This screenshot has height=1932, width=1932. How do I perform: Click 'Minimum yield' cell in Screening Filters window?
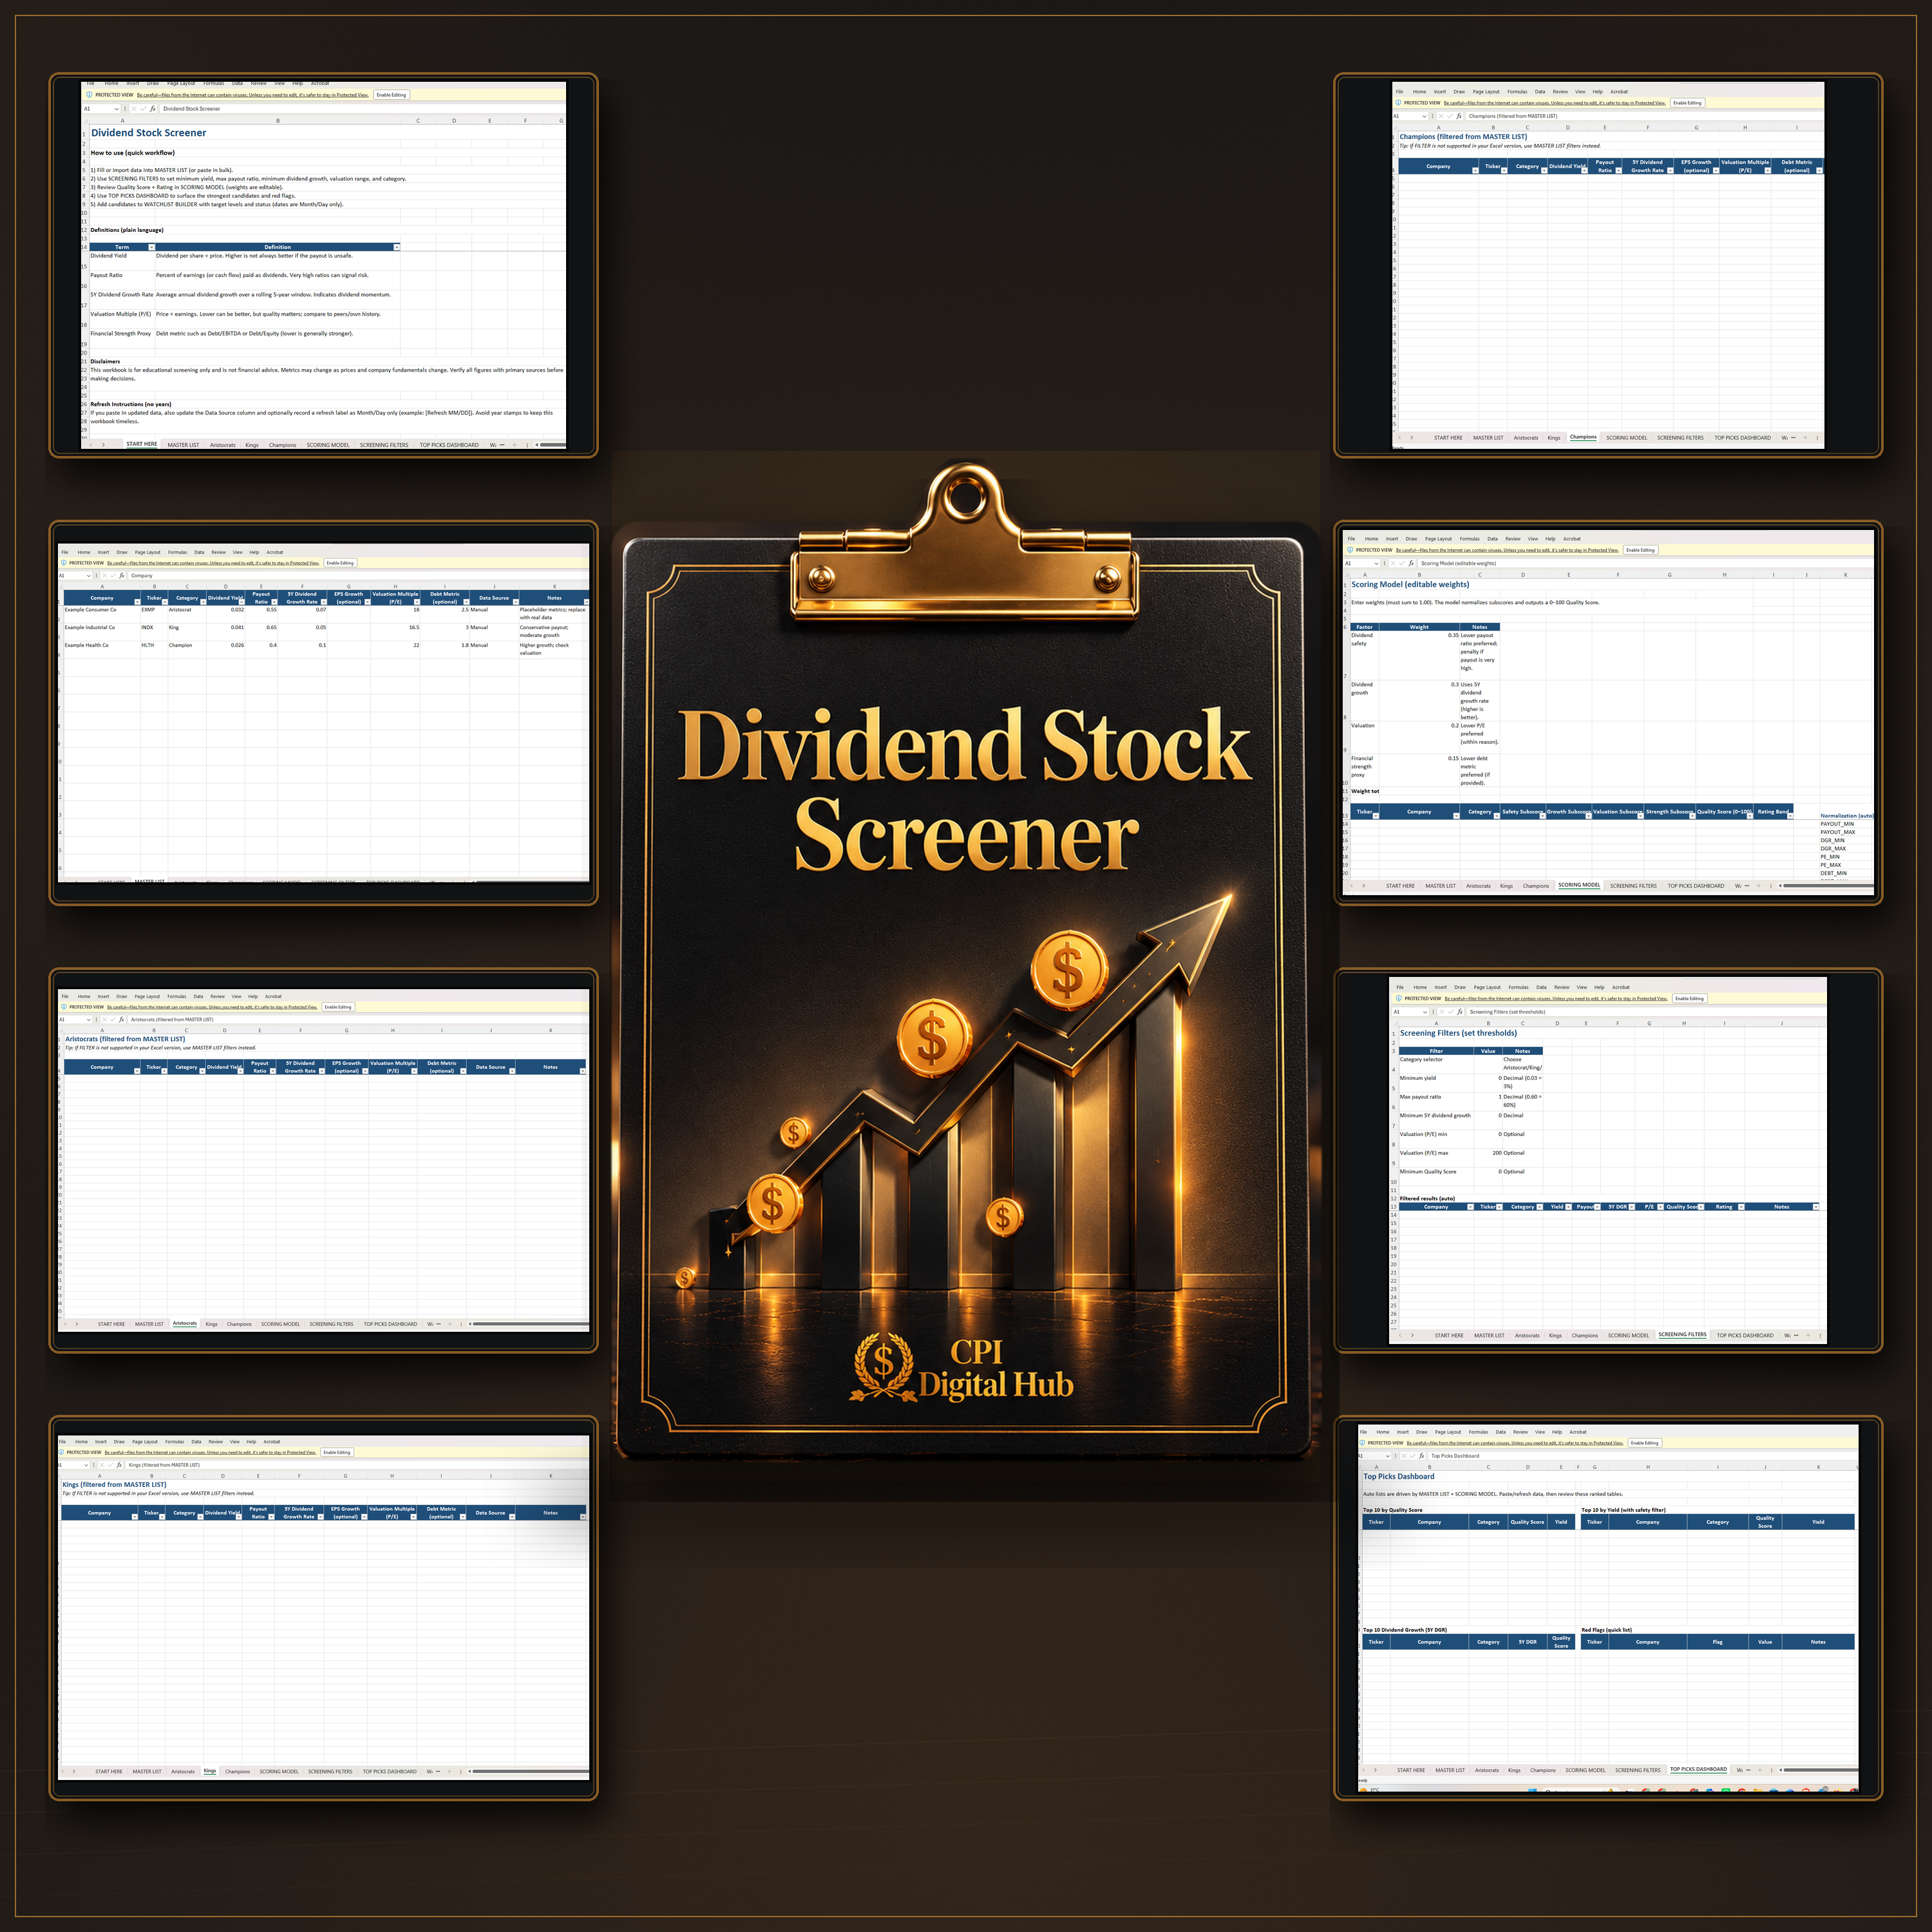pos(1436,1082)
